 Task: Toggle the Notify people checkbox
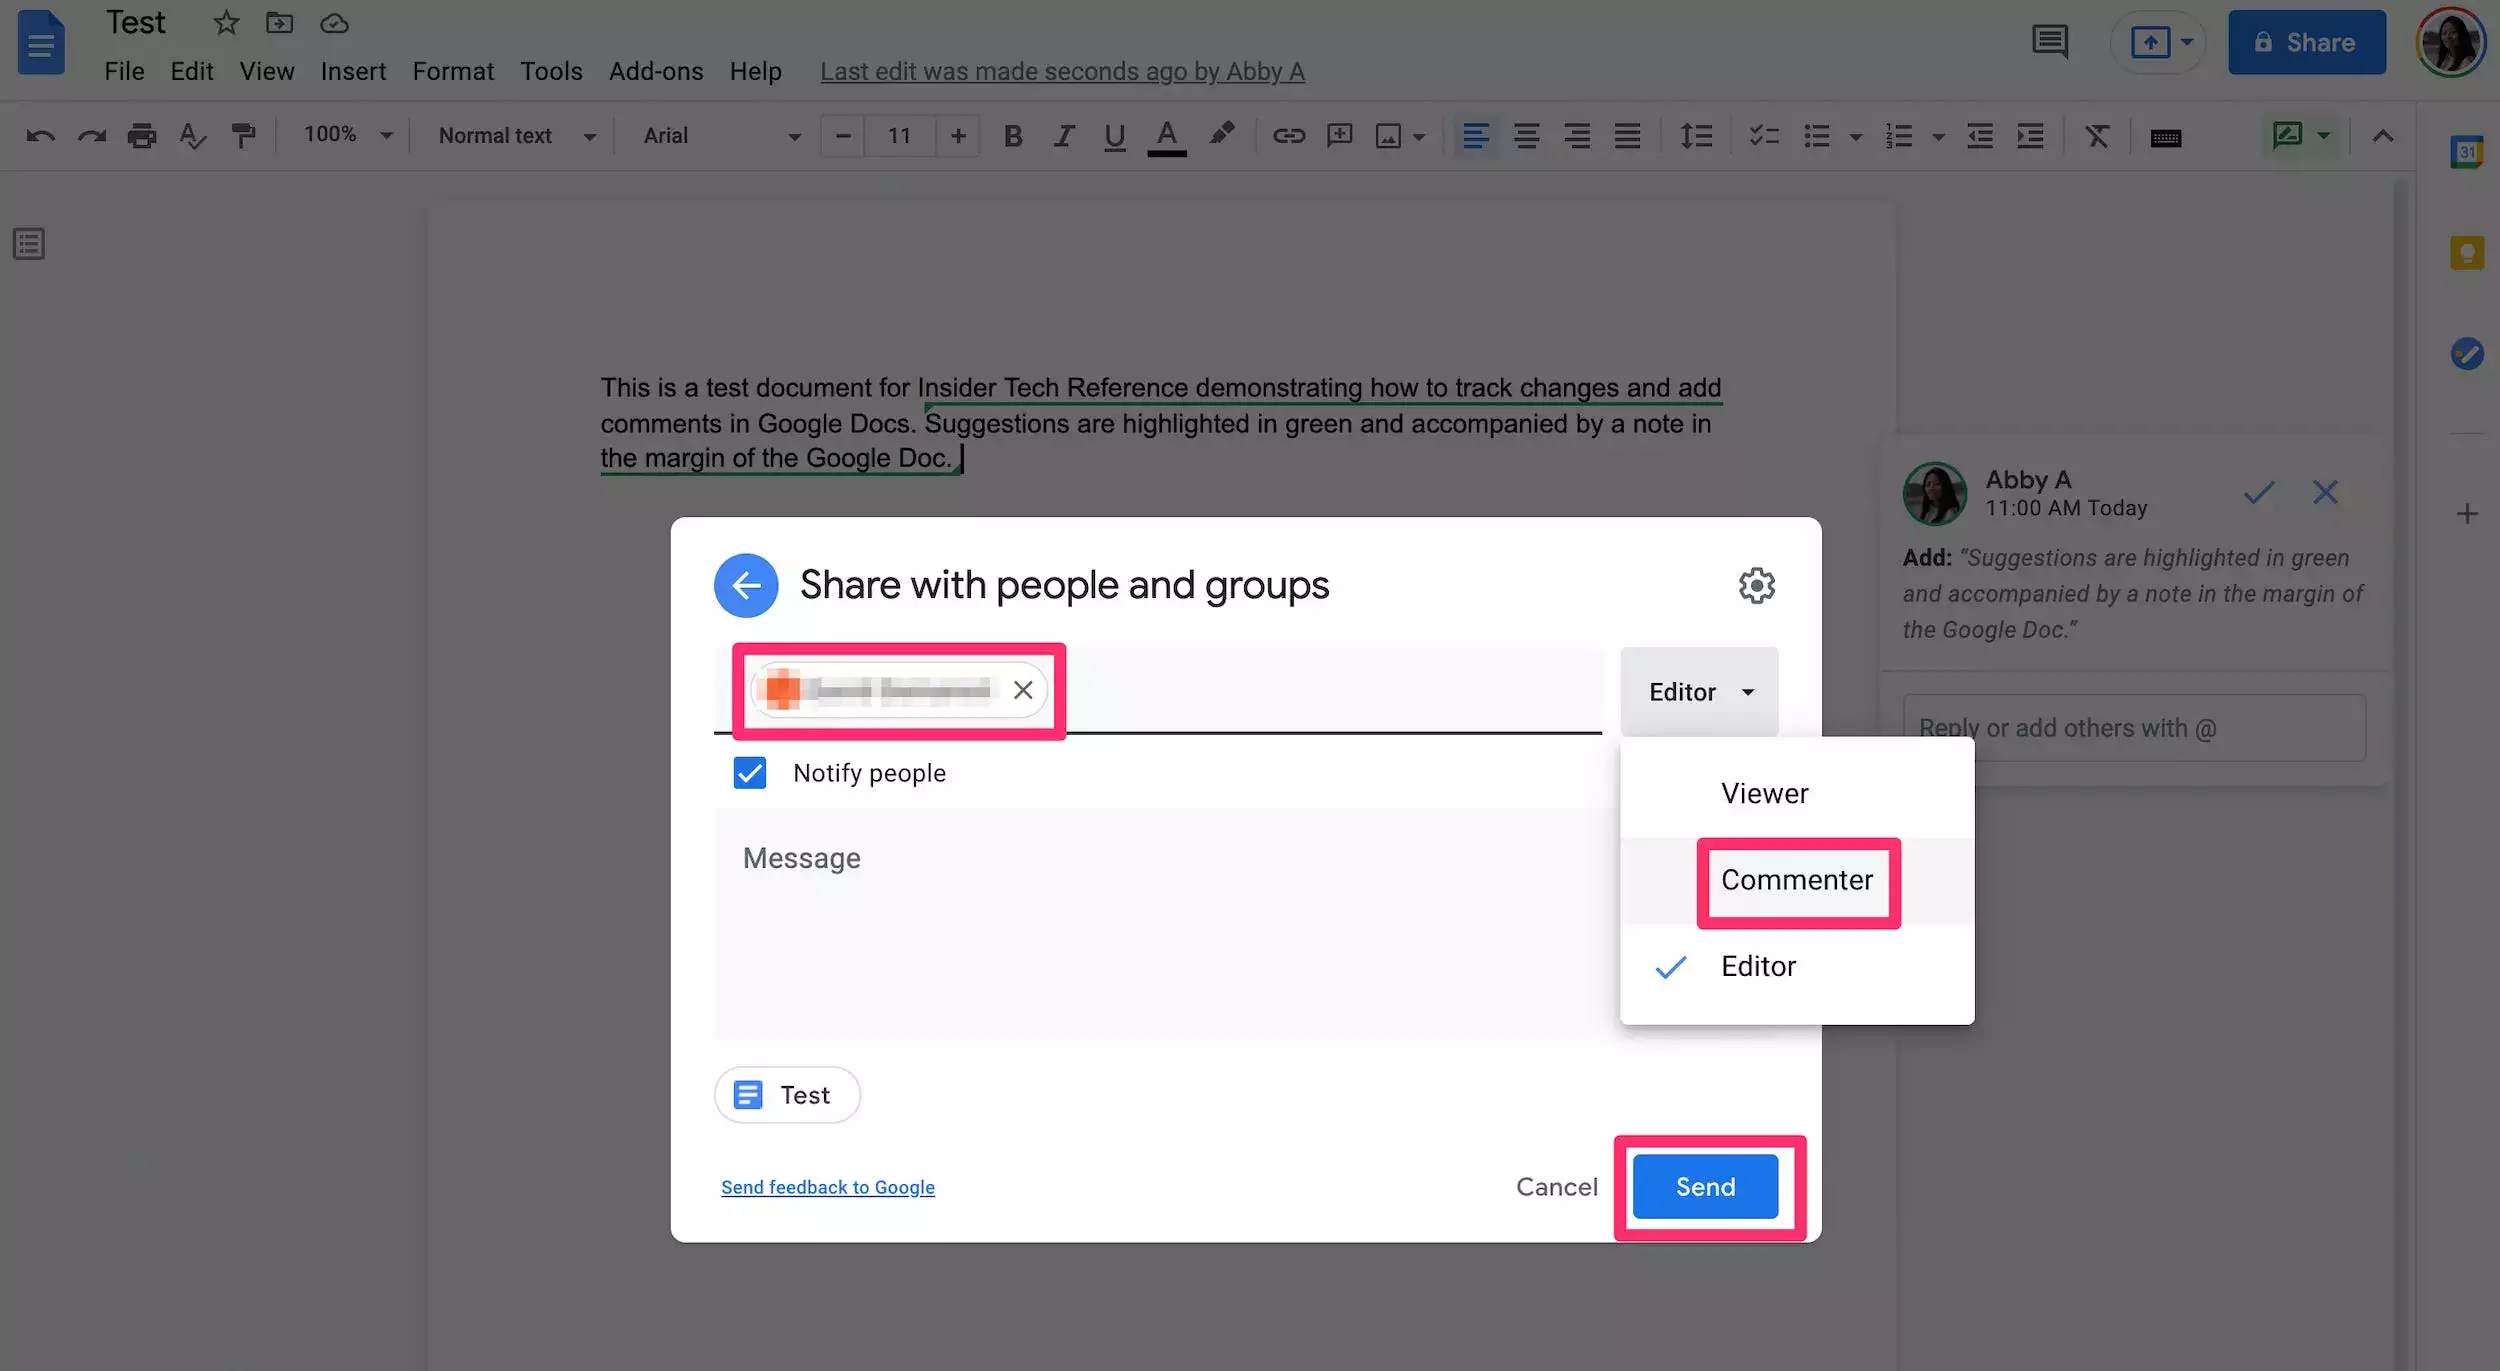pos(749,773)
